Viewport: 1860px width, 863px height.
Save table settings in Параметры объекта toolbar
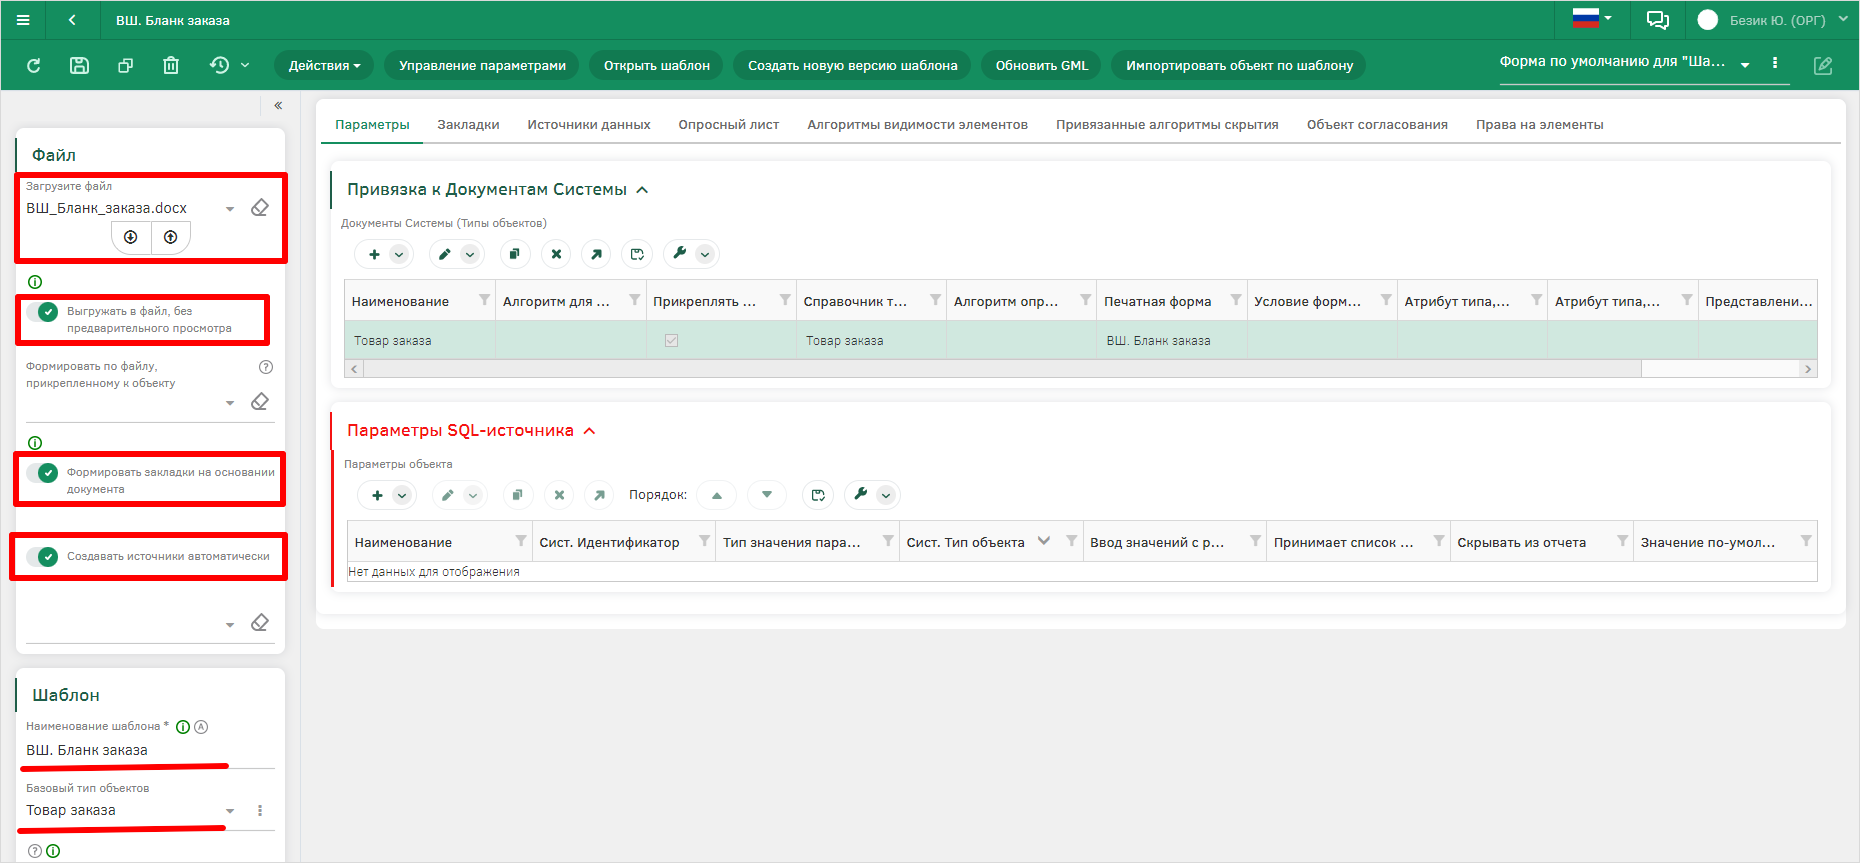pyautogui.click(x=818, y=495)
